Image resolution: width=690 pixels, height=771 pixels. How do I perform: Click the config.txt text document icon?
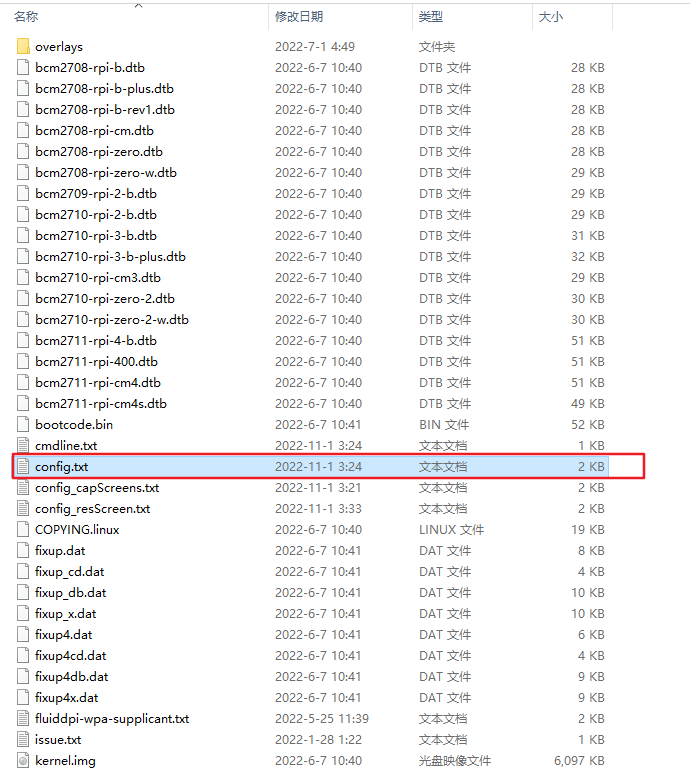[23, 467]
